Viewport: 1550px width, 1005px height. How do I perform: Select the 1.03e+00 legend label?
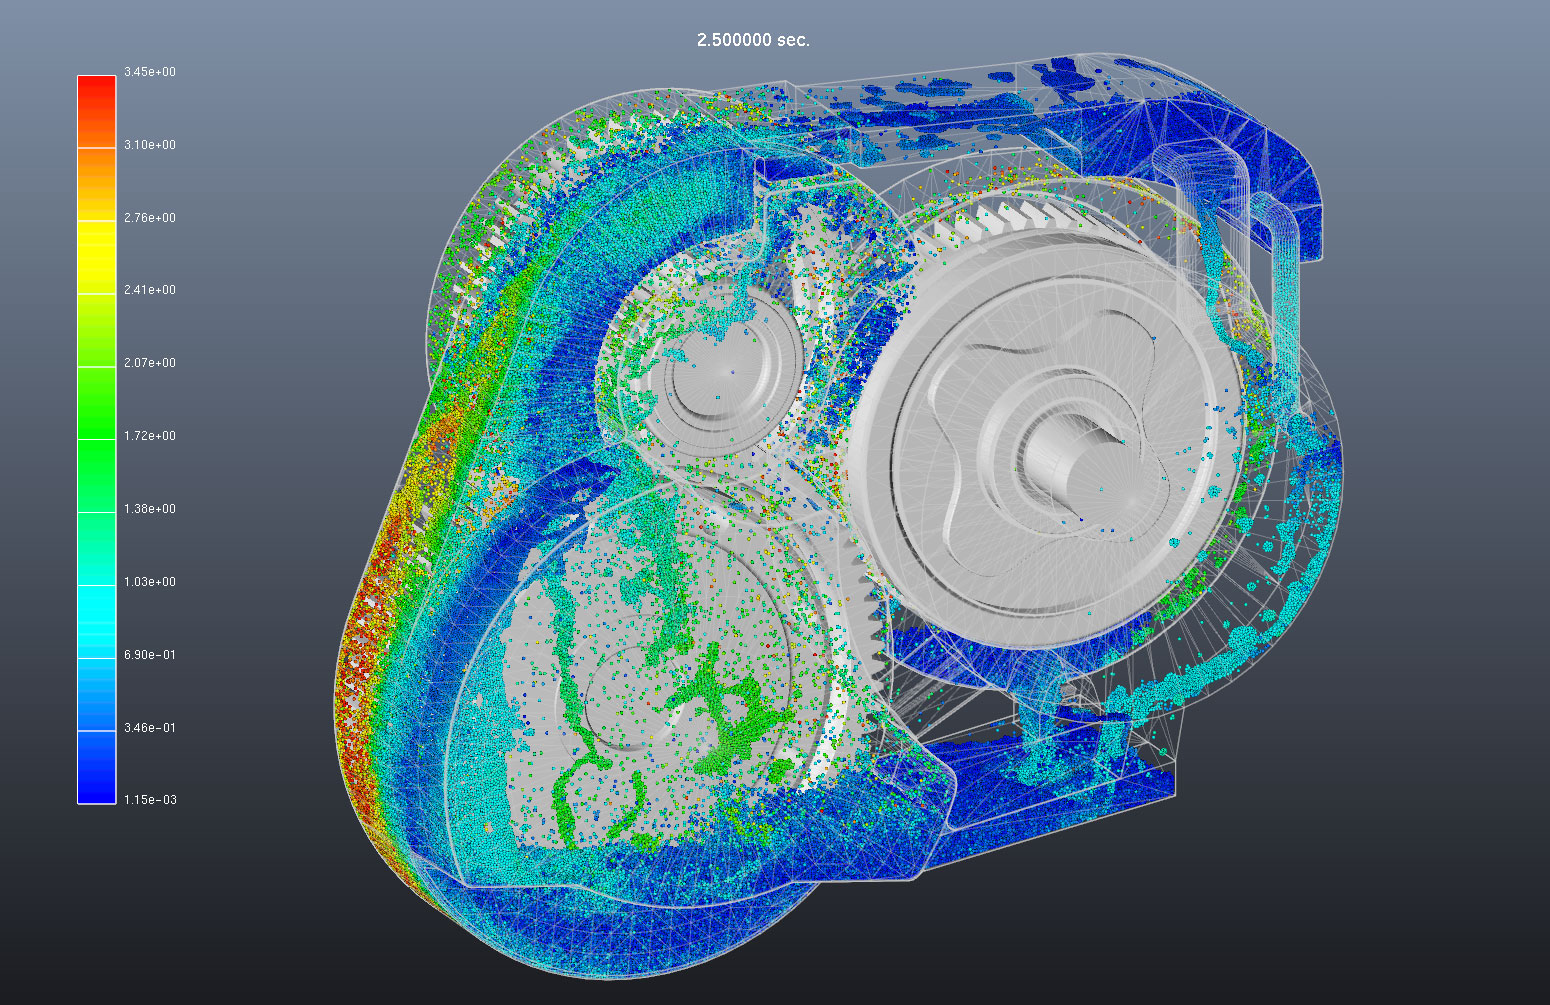150,582
